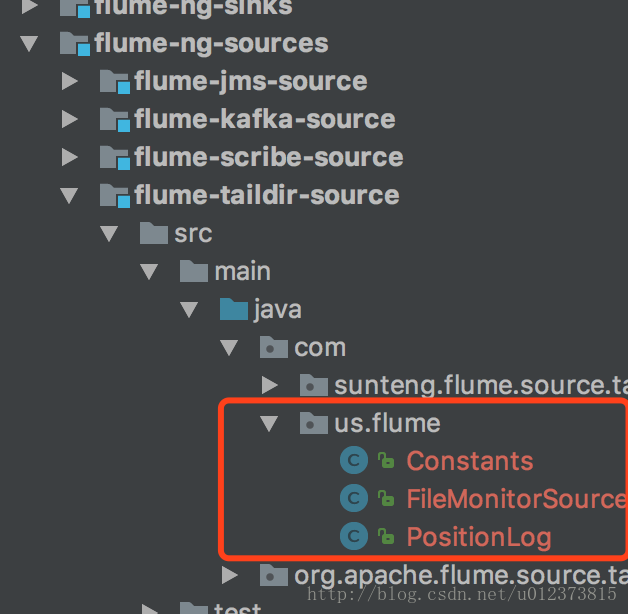Screen dimensions: 628x614
Task: Open the Constants class
Action: 470,461
